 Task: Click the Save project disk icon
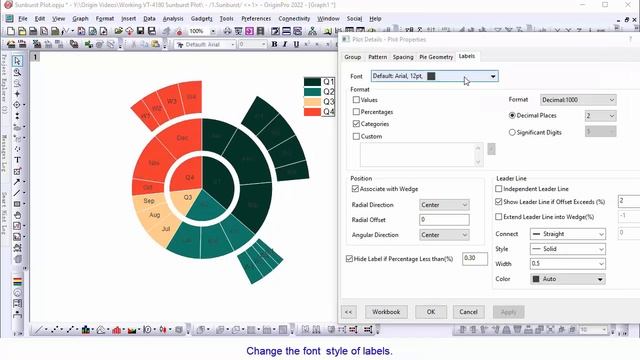pos(140,31)
